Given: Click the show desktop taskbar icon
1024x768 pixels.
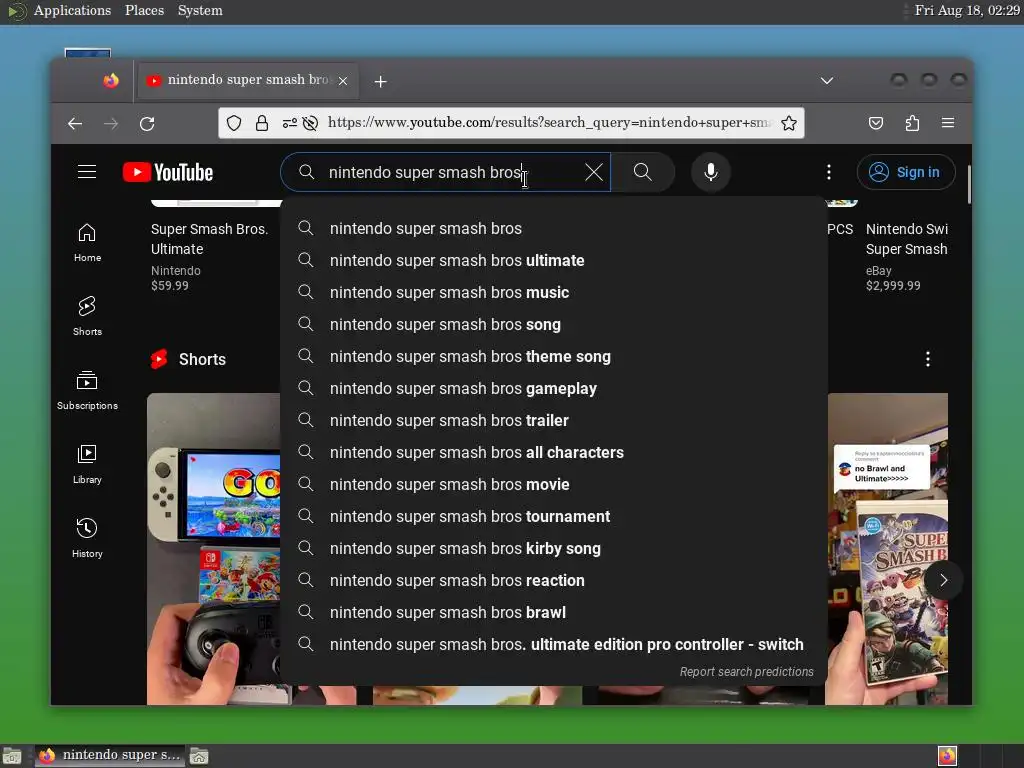Looking at the screenshot, I should coord(12,756).
